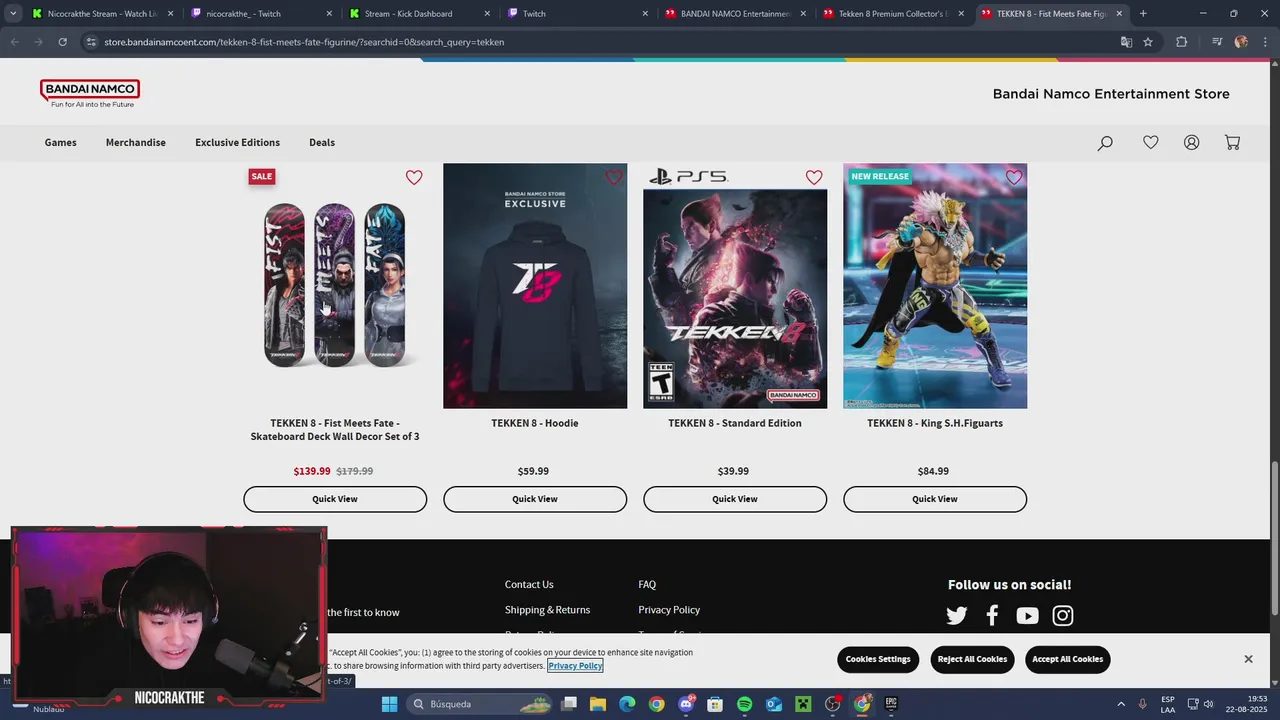1280x720 pixels.
Task: Add Skateboard Deck set to wishlist heart
Action: [x=414, y=177]
